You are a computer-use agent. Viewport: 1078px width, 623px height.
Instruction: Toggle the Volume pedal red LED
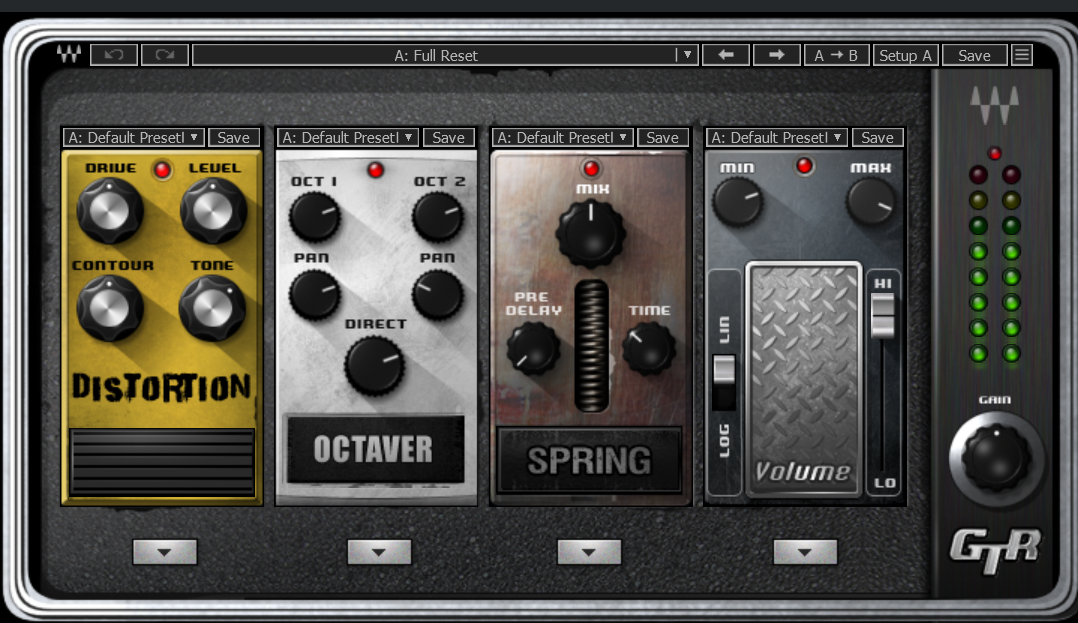pos(804,166)
